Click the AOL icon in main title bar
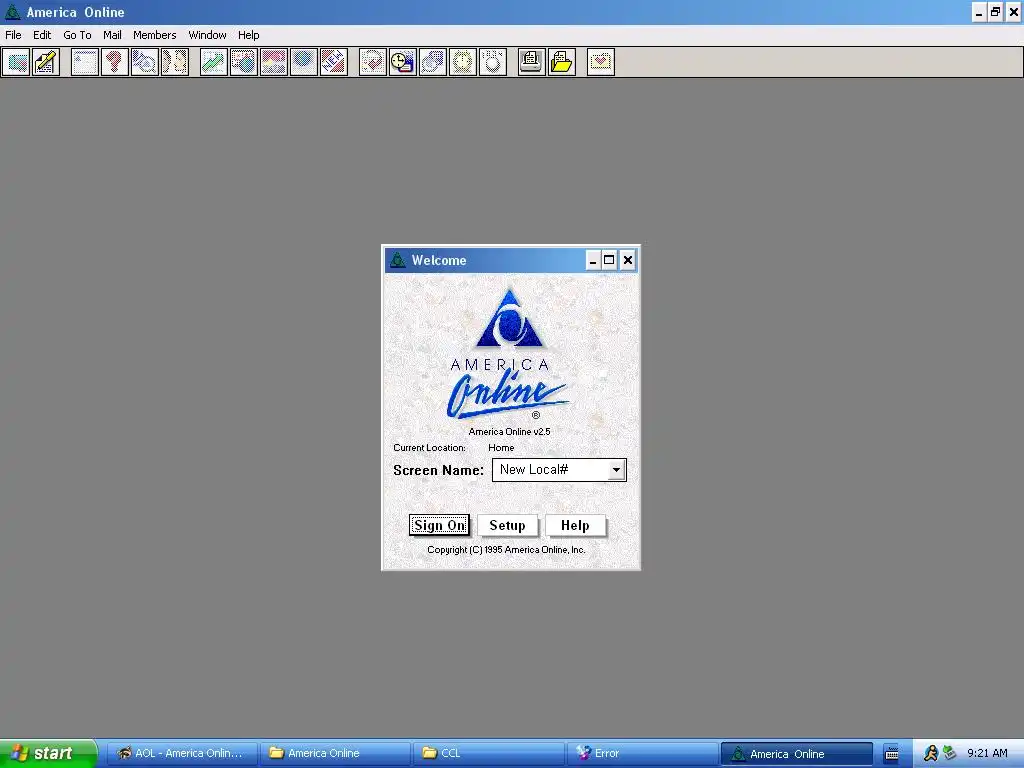 coord(12,12)
